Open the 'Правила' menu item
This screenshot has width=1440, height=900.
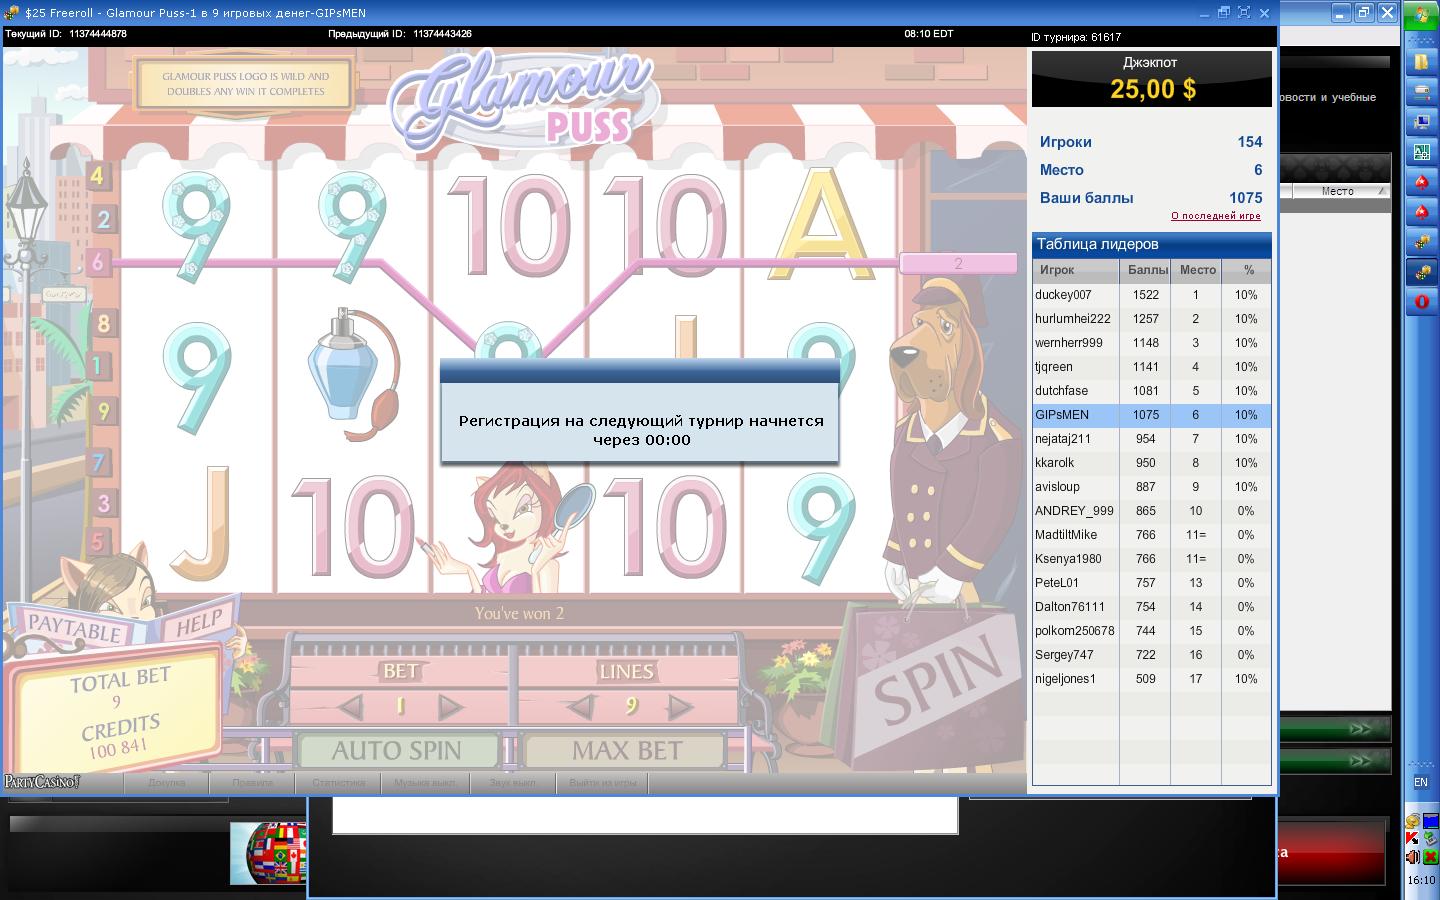pyautogui.click(x=252, y=782)
